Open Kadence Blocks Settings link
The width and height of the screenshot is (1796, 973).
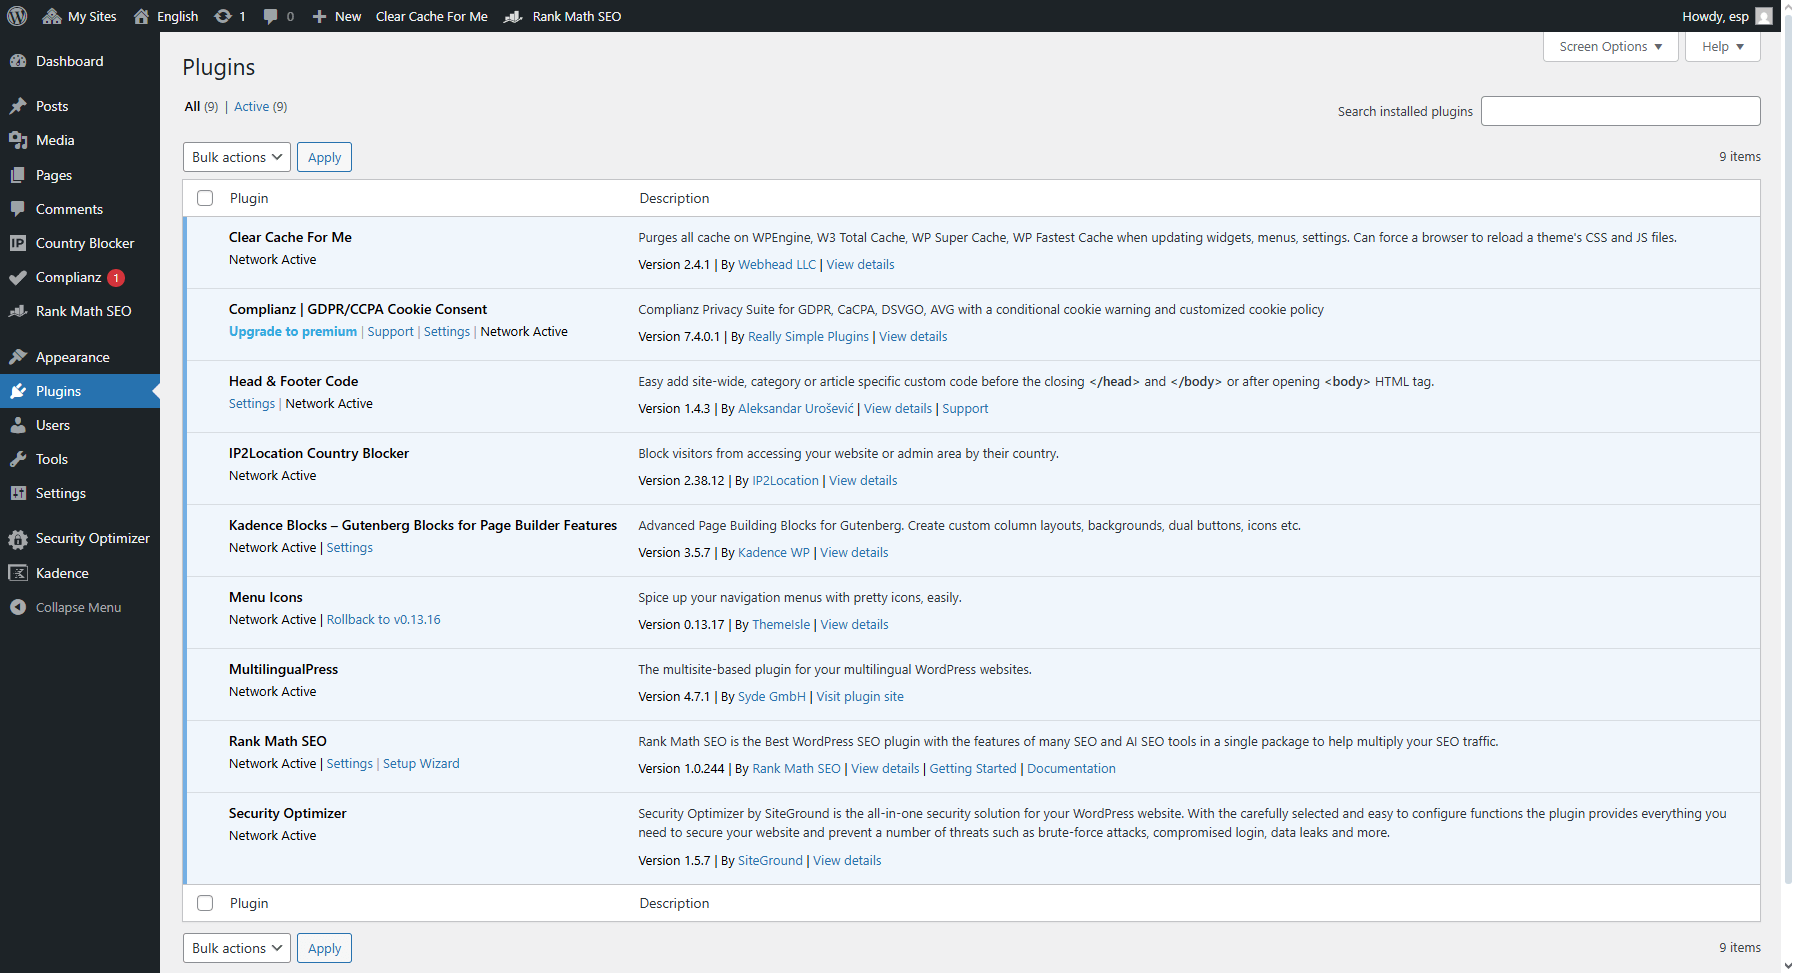point(350,548)
